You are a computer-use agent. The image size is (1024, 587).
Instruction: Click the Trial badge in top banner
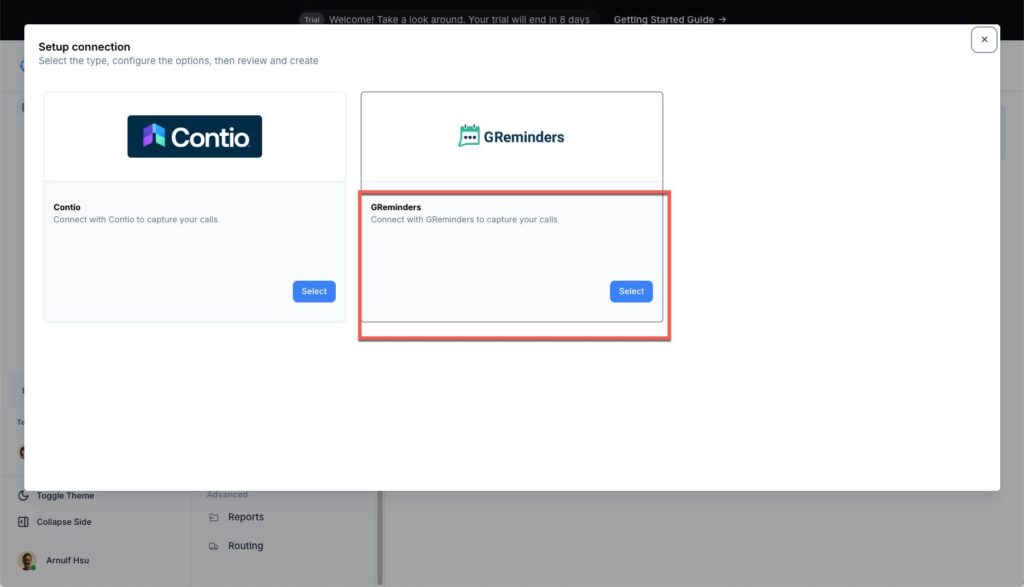[311, 19]
